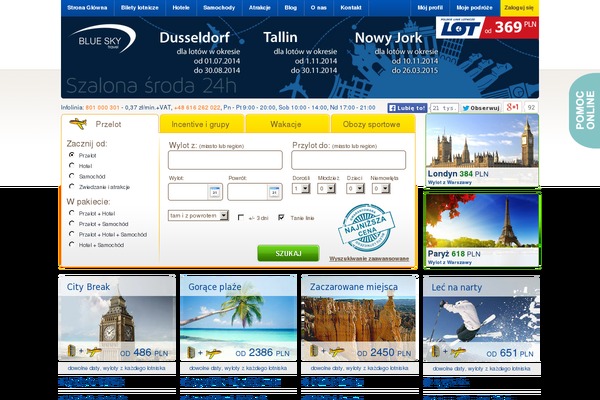Choose the Hotel + Samochód package option
This screenshot has height=400, width=600.
[x=72, y=244]
